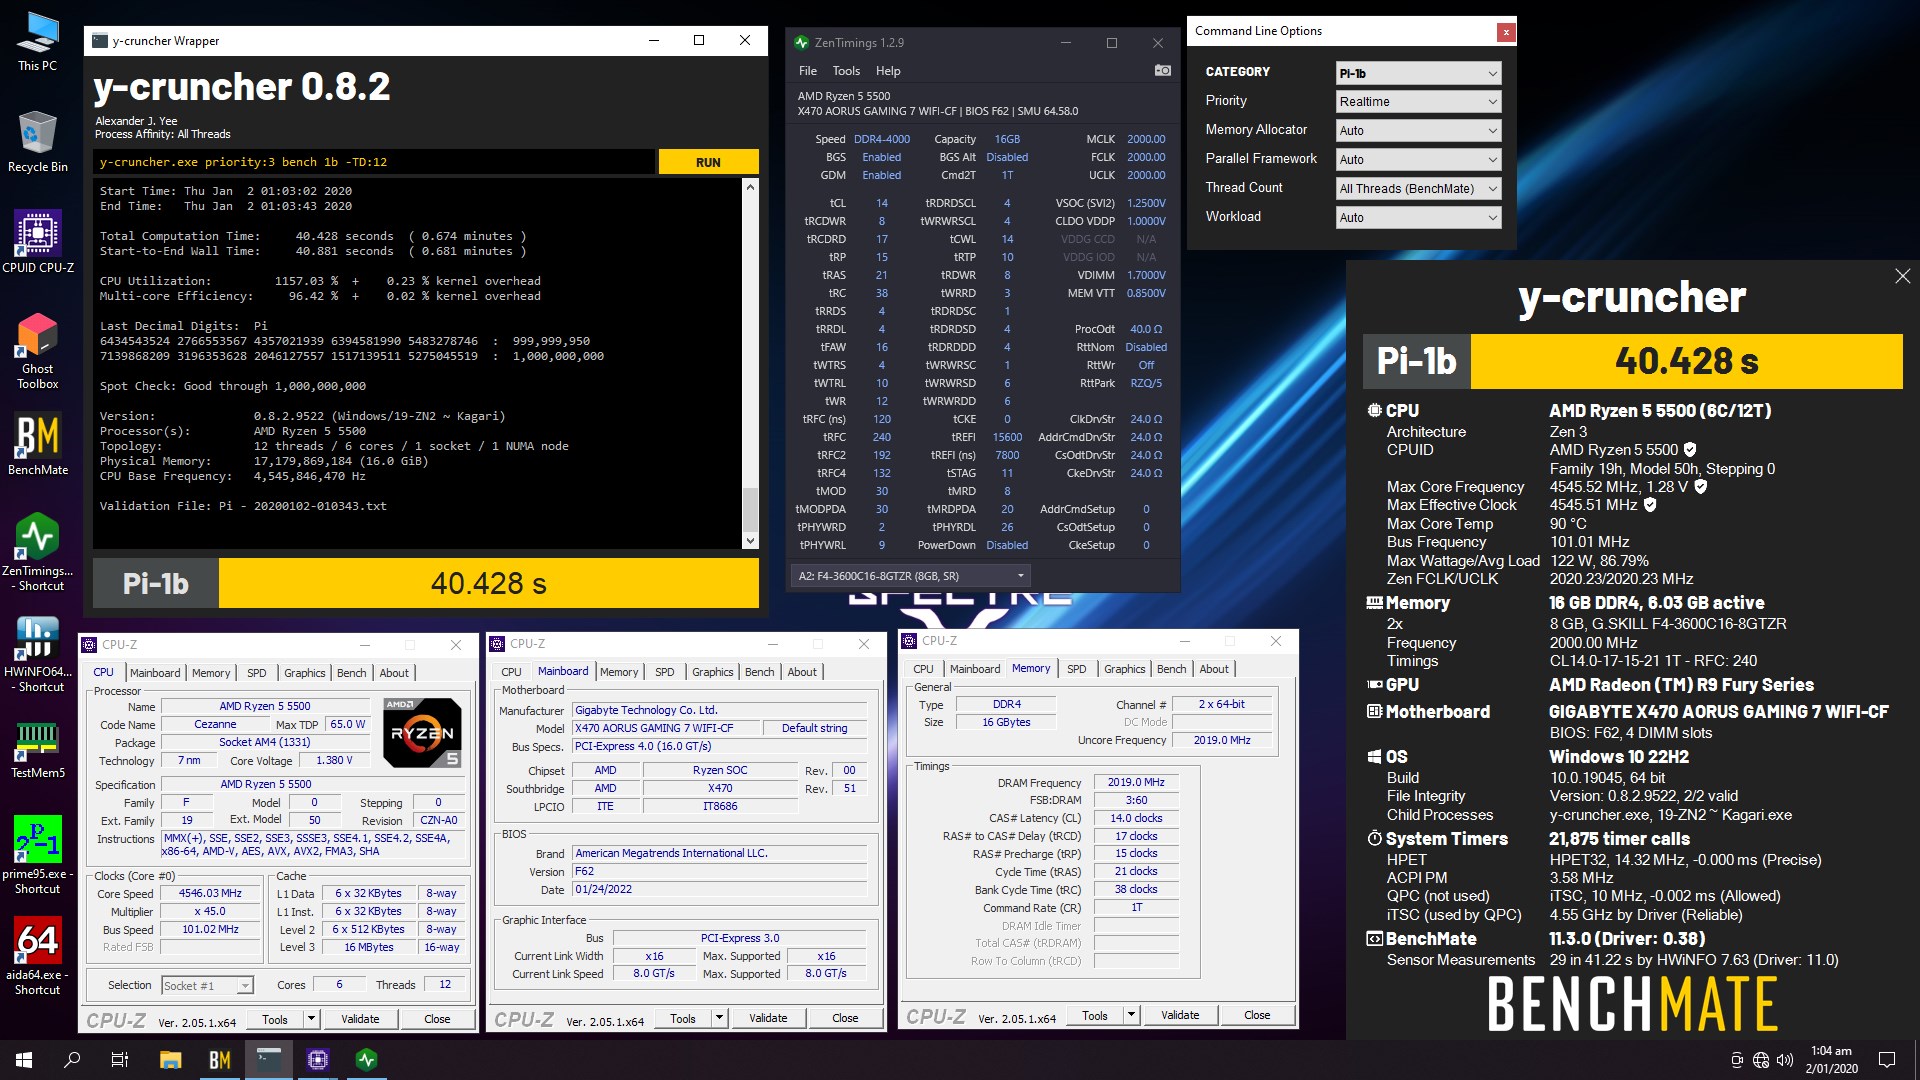Click scroll up arrow in y-cruncher output
Viewport: 1920px width, 1080px height.
tap(750, 187)
